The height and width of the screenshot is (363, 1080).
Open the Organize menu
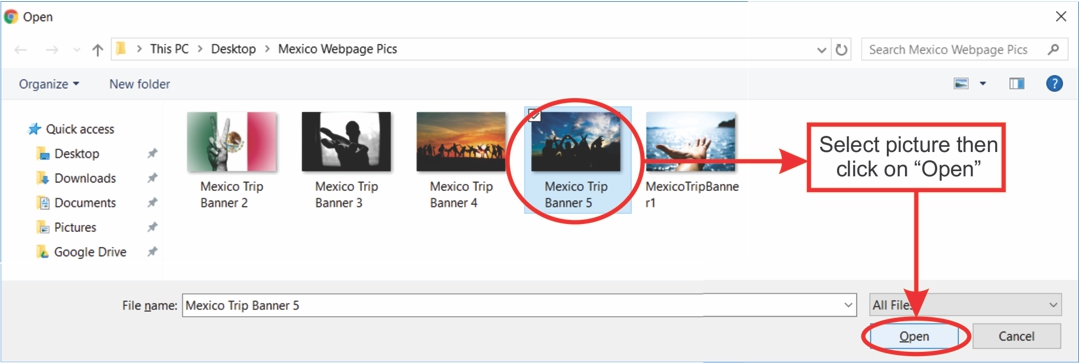click(x=49, y=84)
